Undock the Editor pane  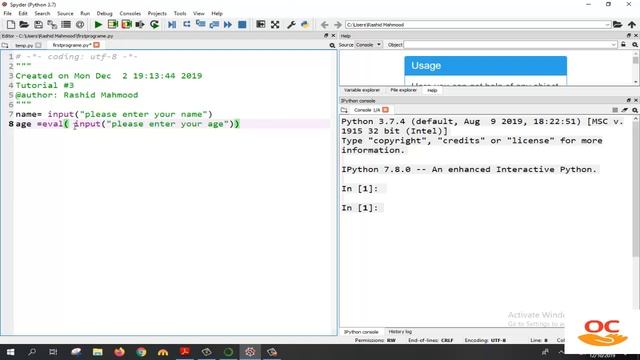pyautogui.click(x=326, y=36)
